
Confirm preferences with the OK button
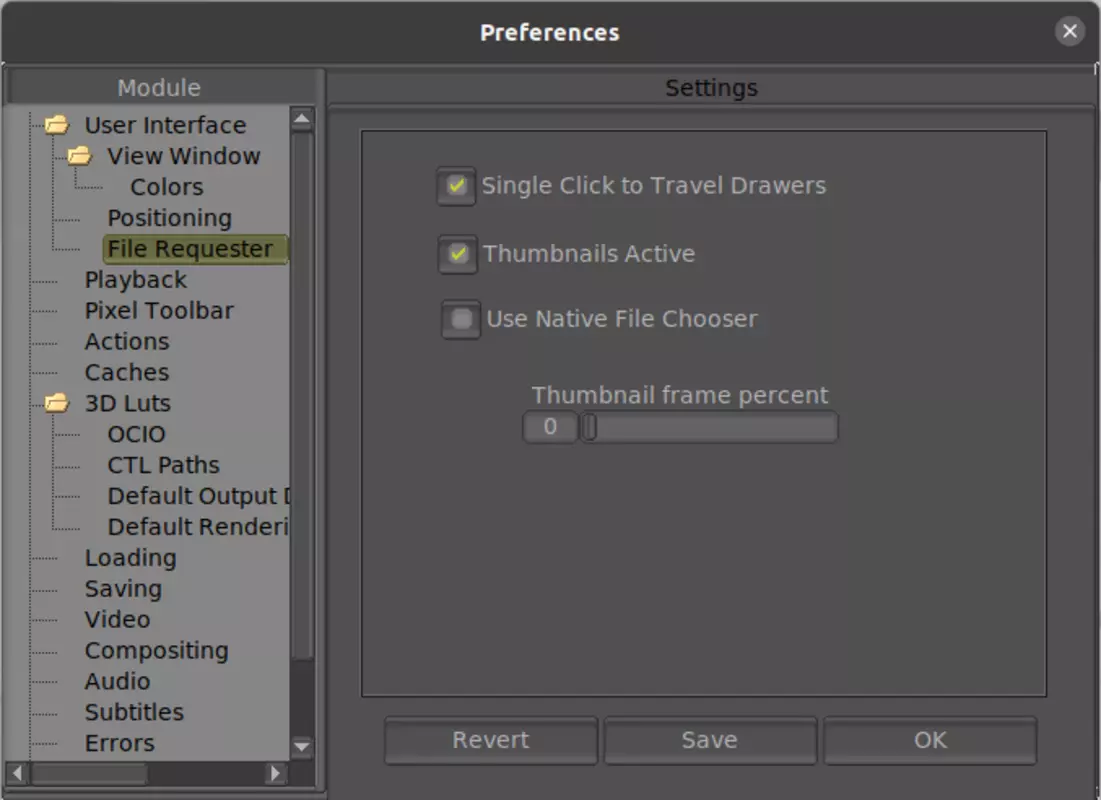point(930,740)
